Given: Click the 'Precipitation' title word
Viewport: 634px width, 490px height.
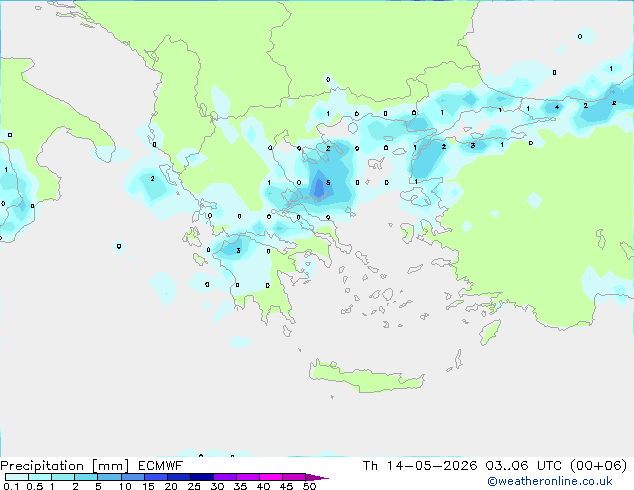Looking at the screenshot, I should (42, 466).
